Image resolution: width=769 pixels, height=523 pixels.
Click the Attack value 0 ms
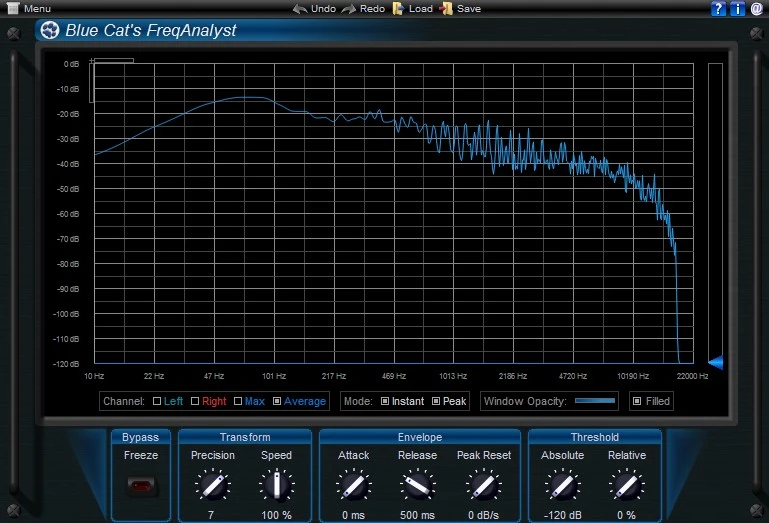(354, 515)
